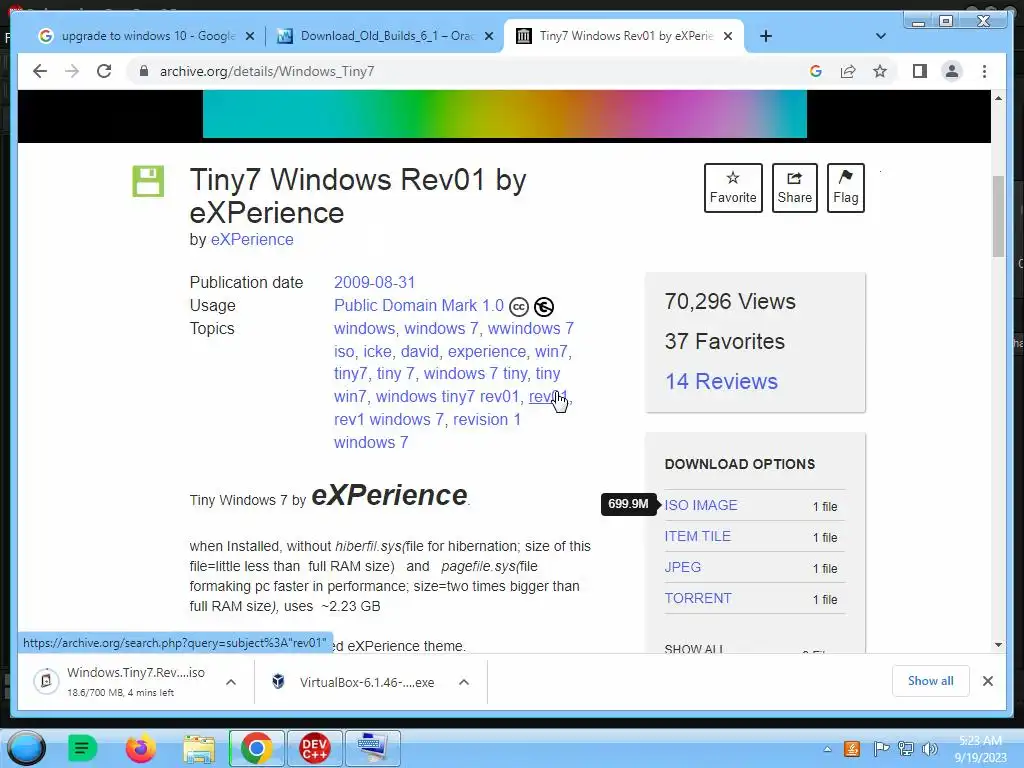The height and width of the screenshot is (768, 1024).
Task: Go back to the previous page
Action: point(40,71)
